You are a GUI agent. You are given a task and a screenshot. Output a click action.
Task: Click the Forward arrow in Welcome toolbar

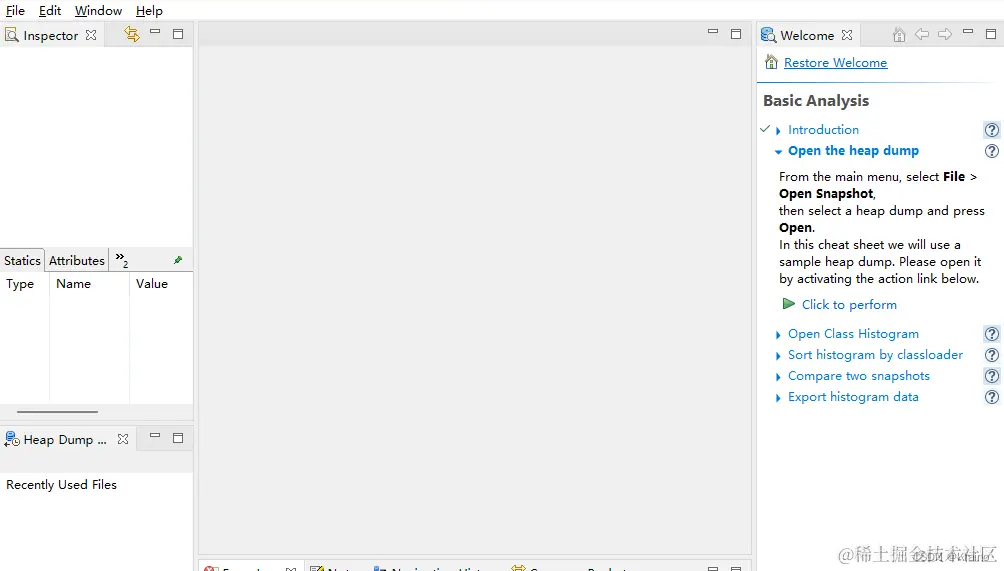point(945,34)
